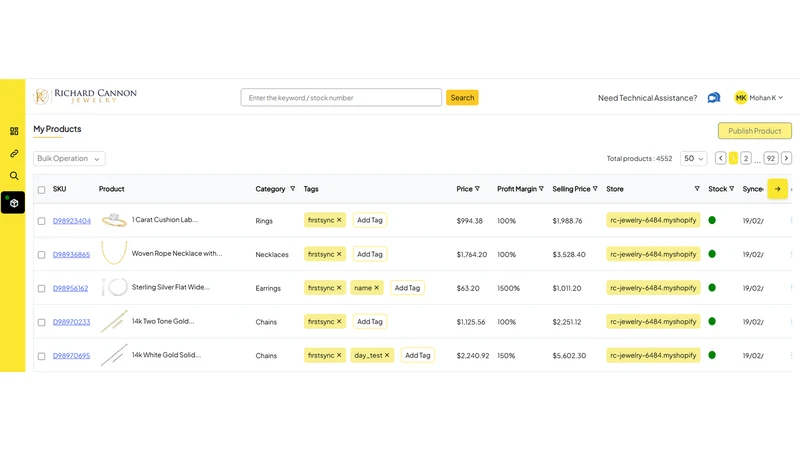Go to previous page arrow
The height and width of the screenshot is (450, 800).
pyautogui.click(x=720, y=158)
